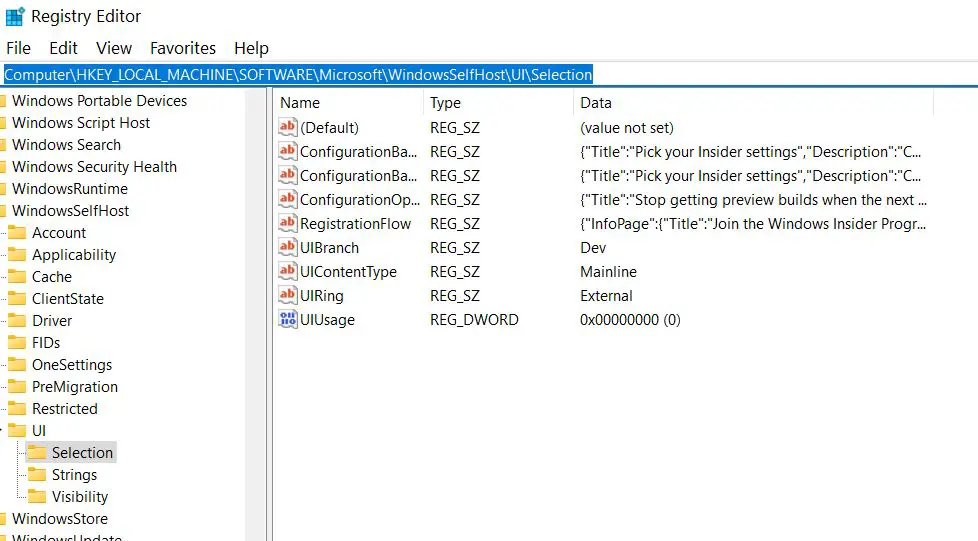This screenshot has height=541, width=978.
Task: Open the Help menu
Action: [251, 48]
